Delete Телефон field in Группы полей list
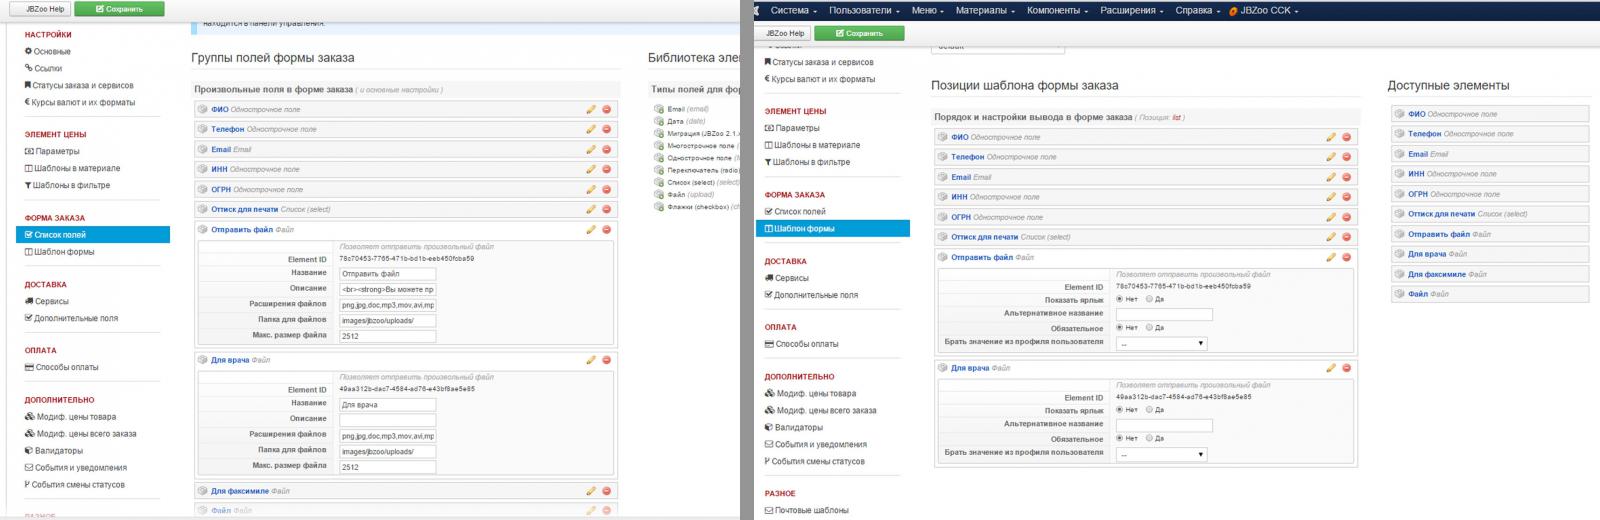 (x=606, y=129)
